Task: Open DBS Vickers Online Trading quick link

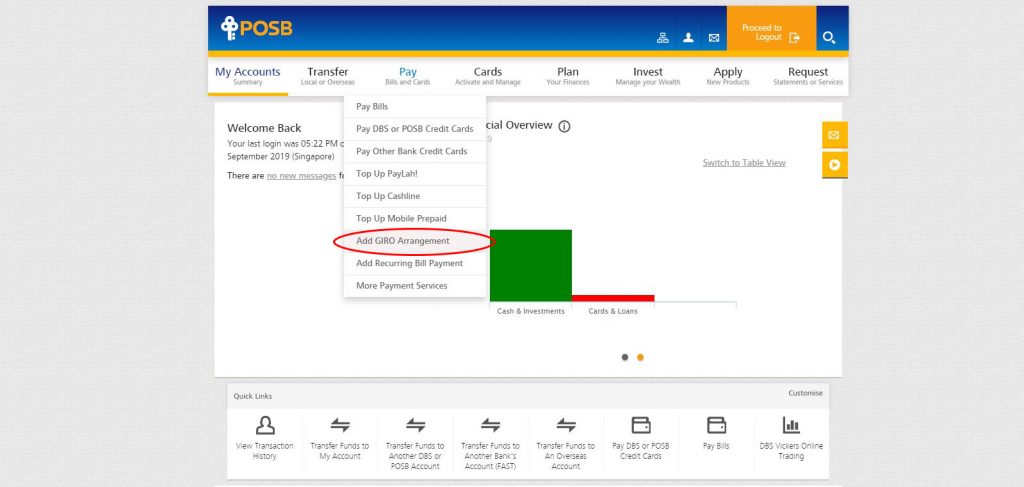Action: coord(792,439)
